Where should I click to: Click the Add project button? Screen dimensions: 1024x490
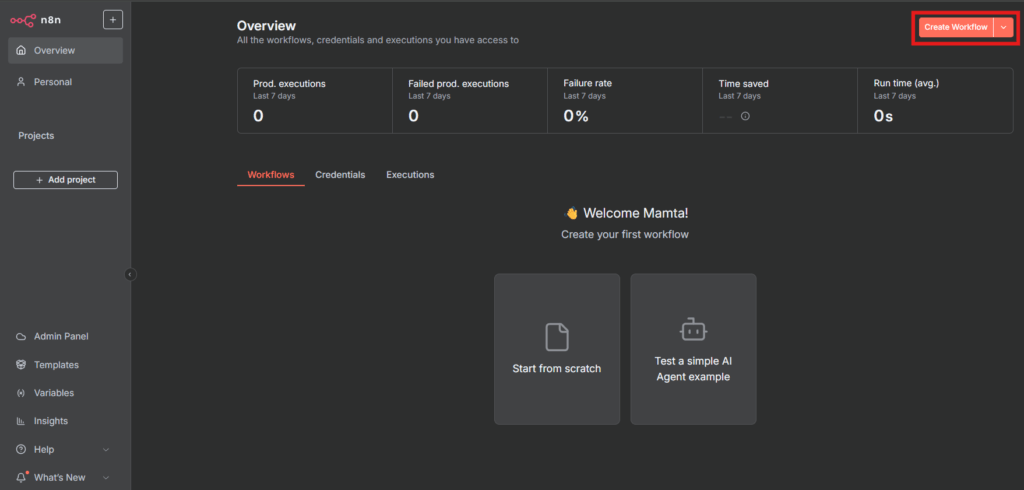[65, 180]
